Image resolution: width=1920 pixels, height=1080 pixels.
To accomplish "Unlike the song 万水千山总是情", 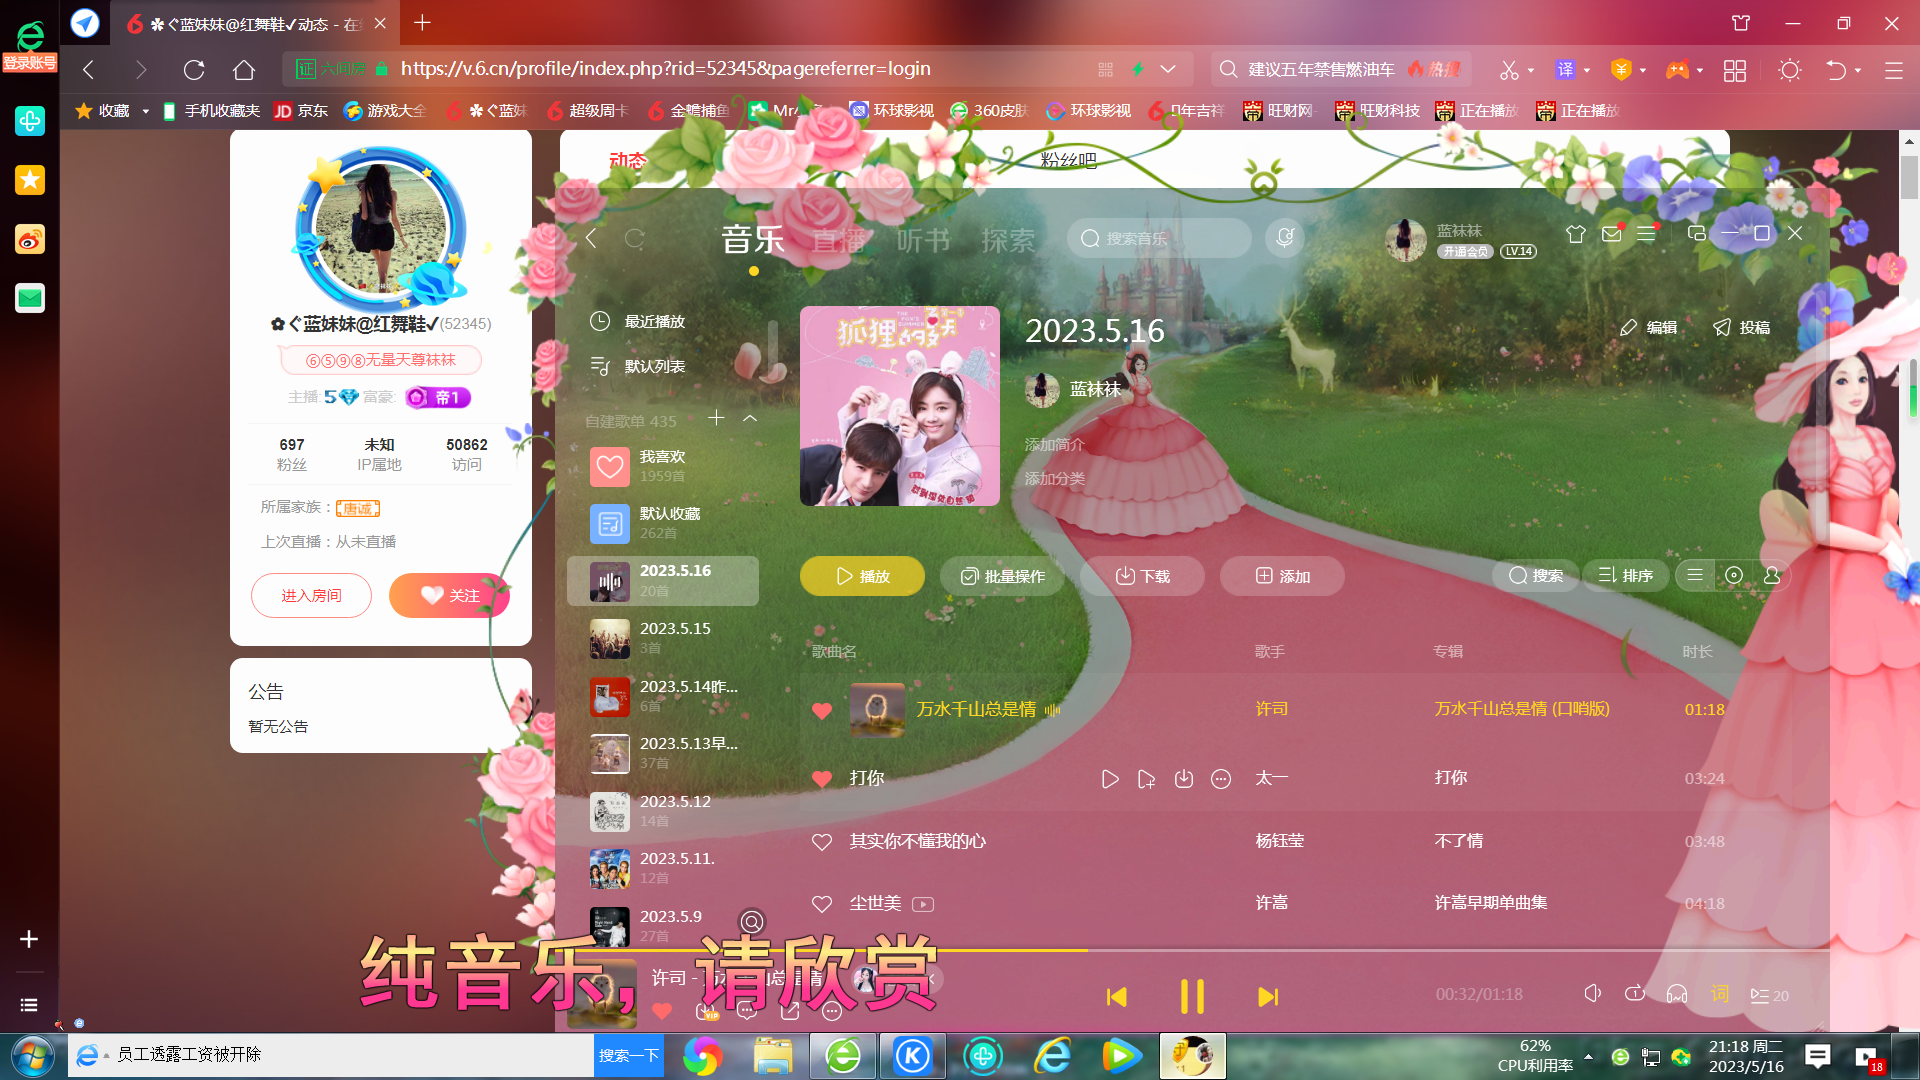I will pyautogui.click(x=822, y=710).
